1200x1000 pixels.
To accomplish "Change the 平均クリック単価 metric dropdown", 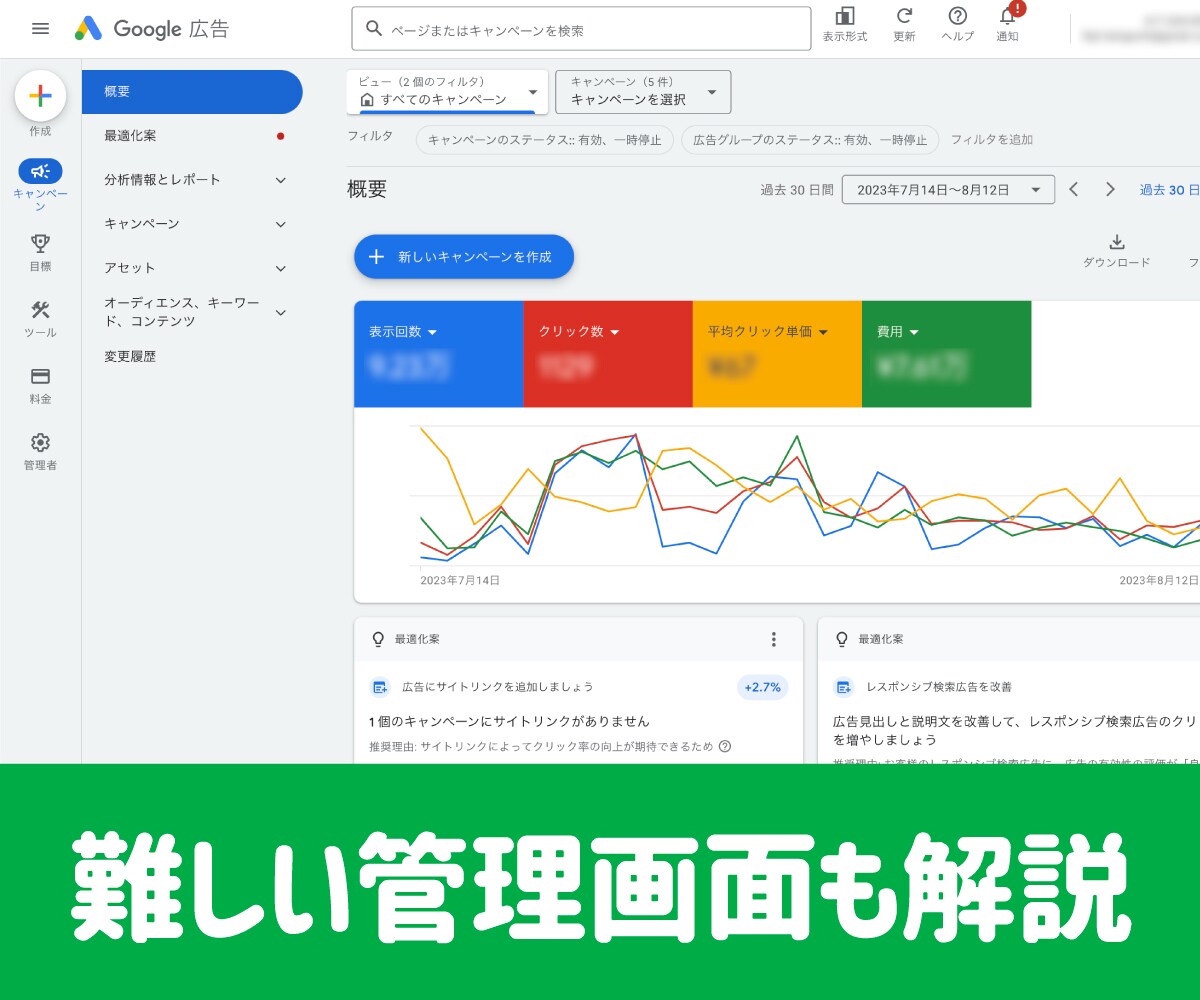I will coord(769,332).
